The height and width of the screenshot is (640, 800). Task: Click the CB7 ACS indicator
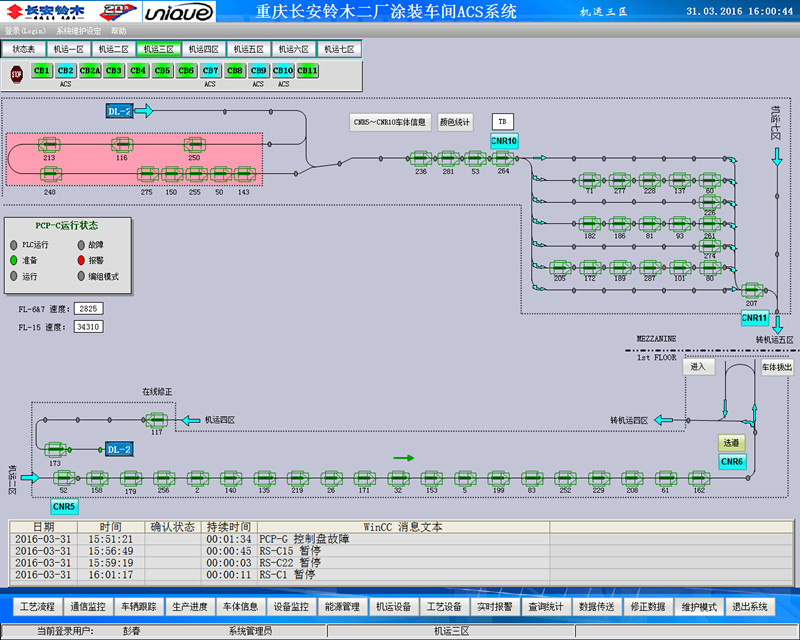point(210,71)
